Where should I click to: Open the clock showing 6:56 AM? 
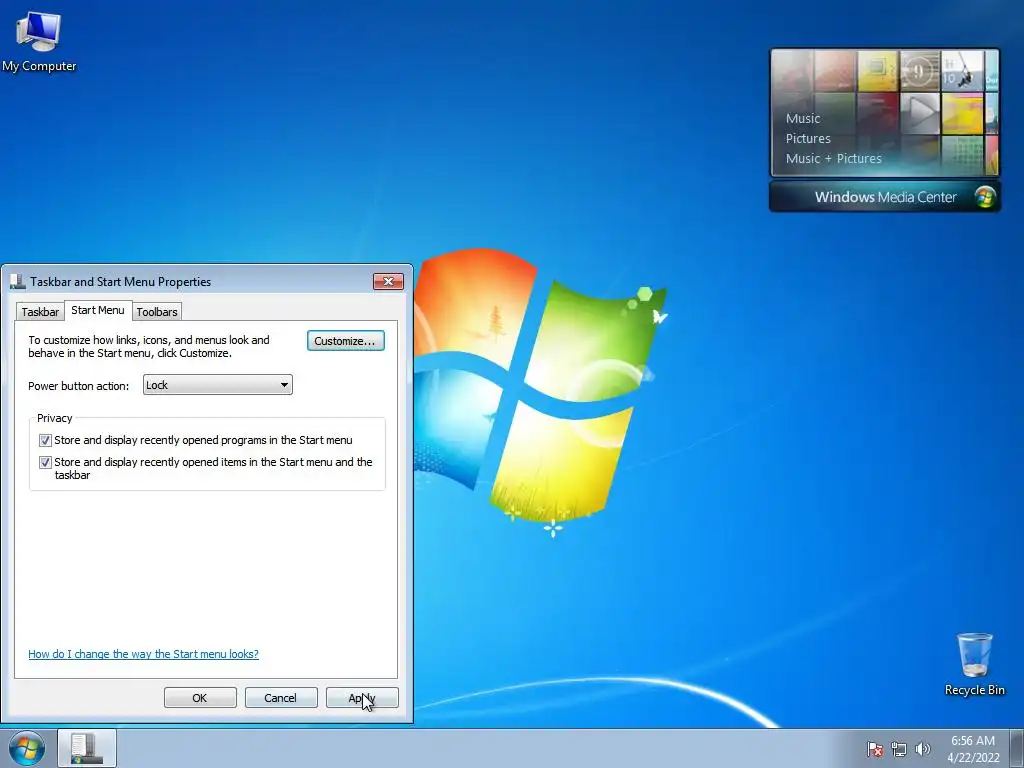[x=973, y=749]
